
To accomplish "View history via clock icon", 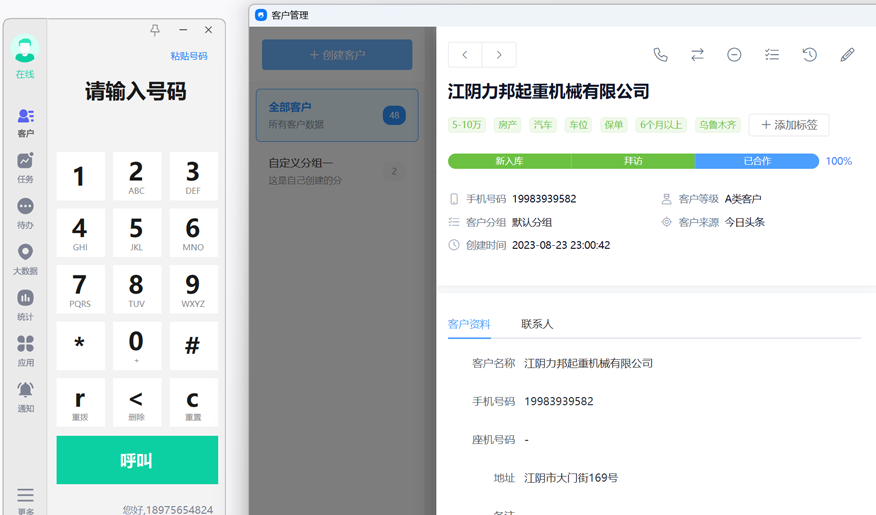I will [x=810, y=55].
